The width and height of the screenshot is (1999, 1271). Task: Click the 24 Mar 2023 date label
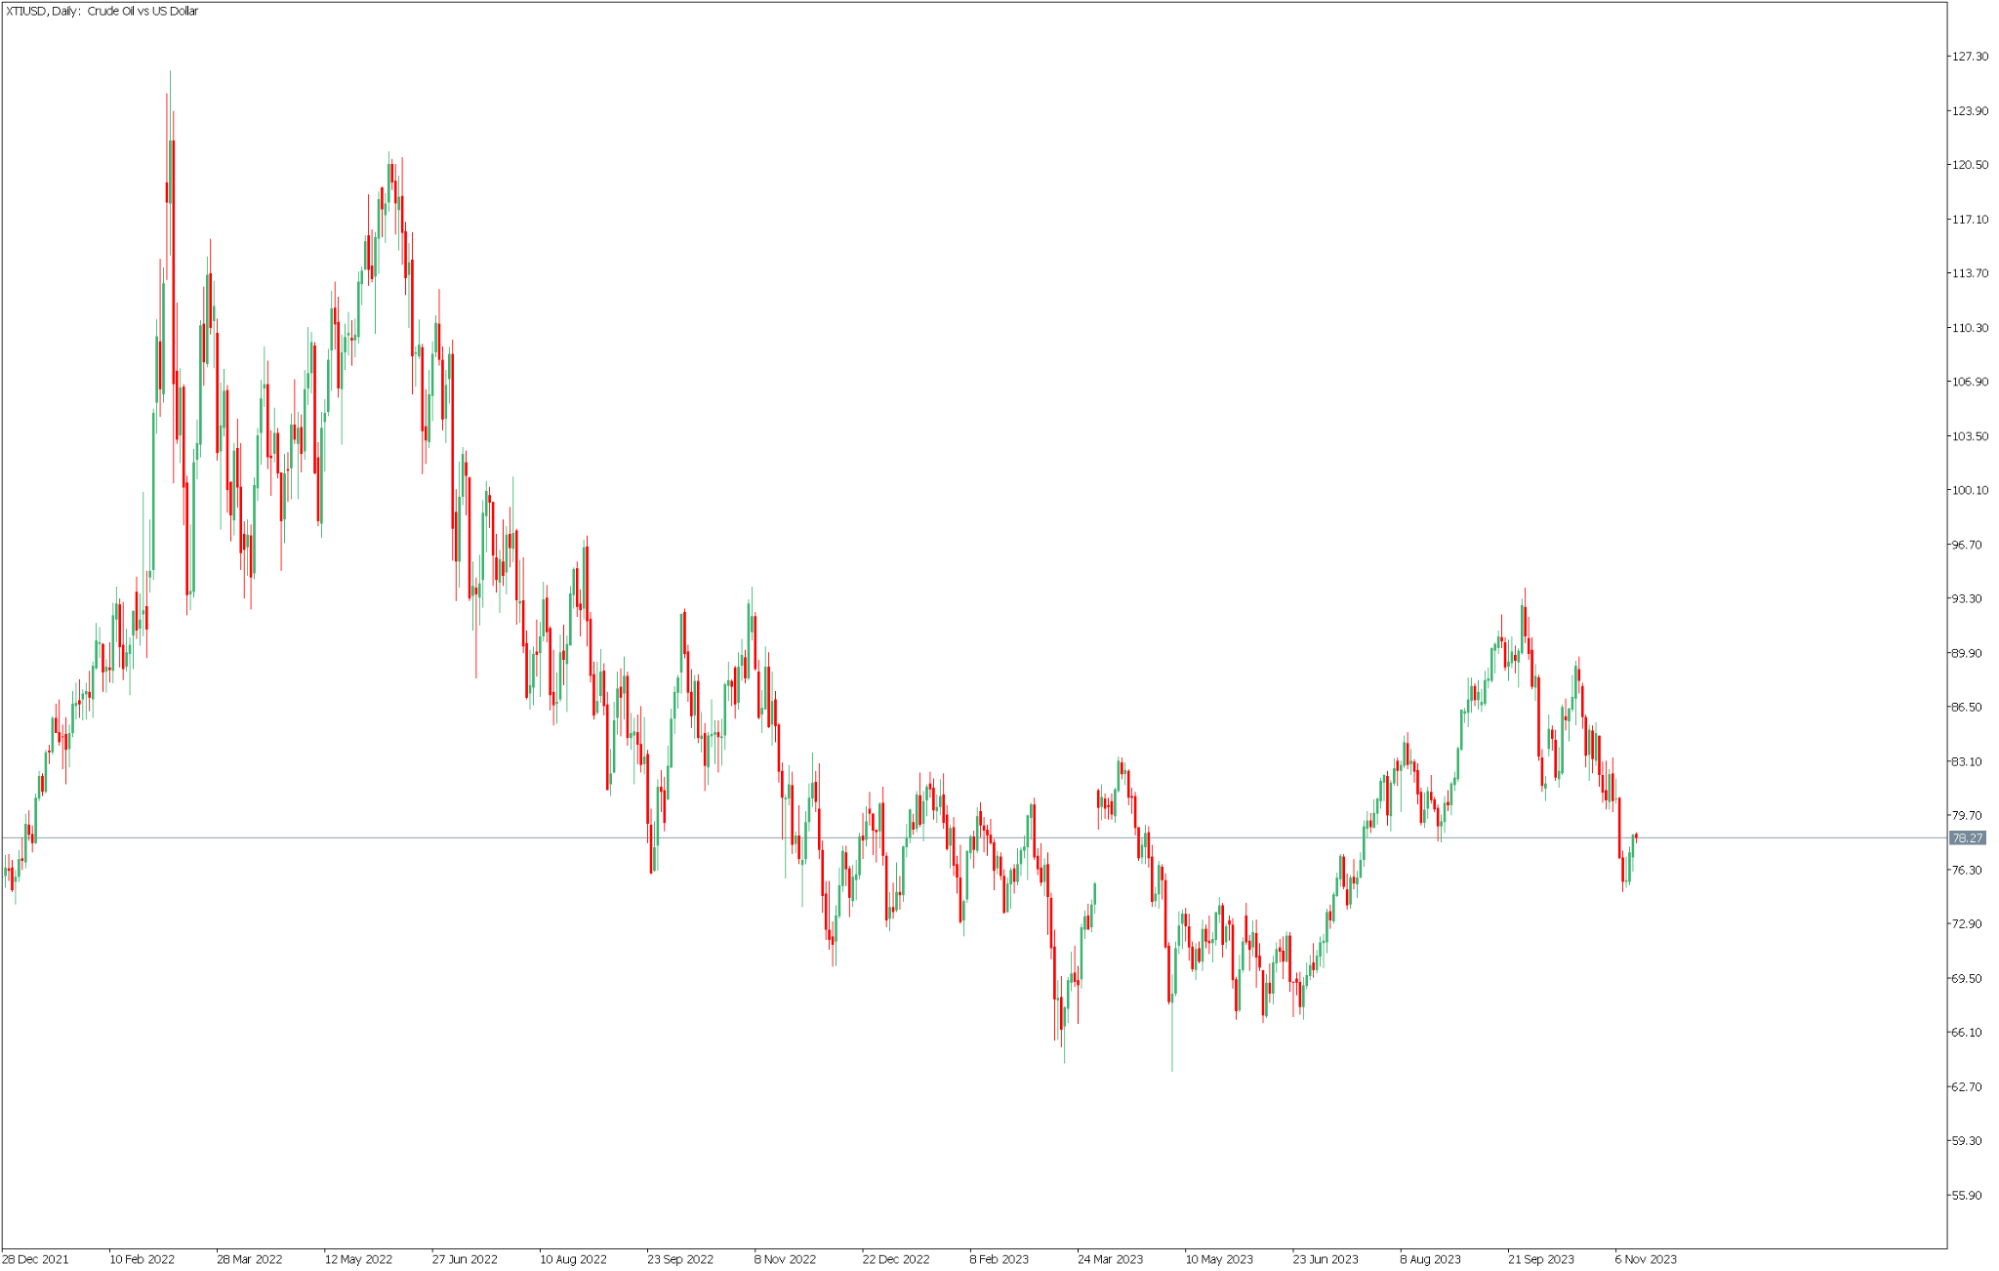coord(1110,1260)
